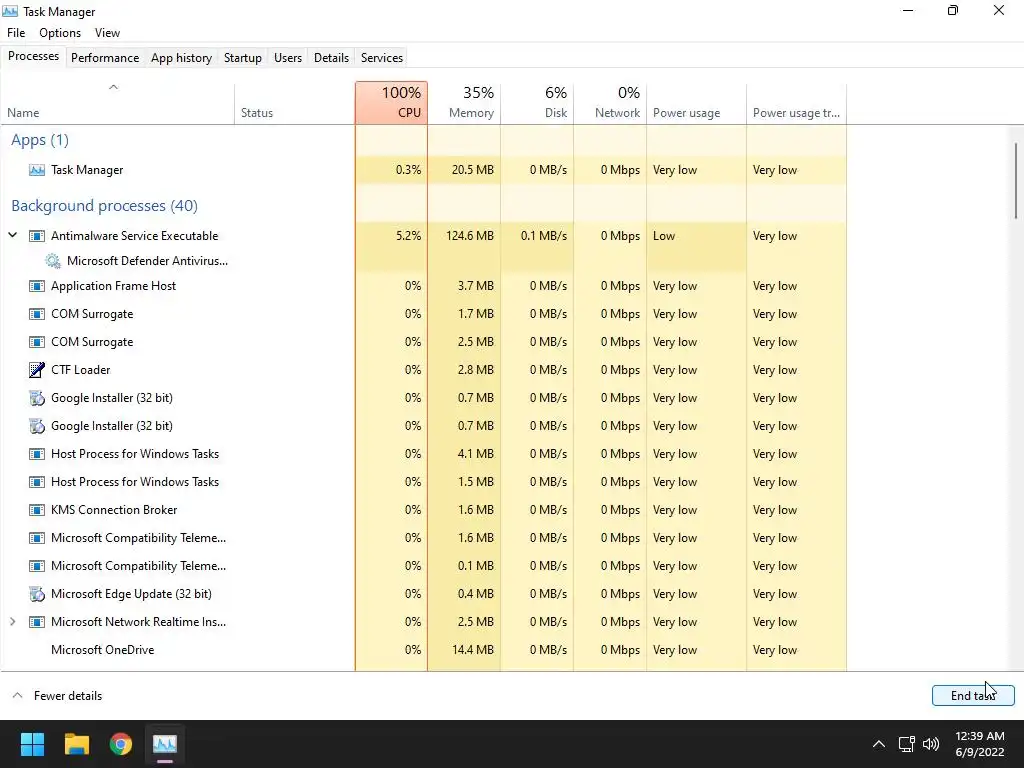
Task: Sort by the Status column header
Action: 295,103
